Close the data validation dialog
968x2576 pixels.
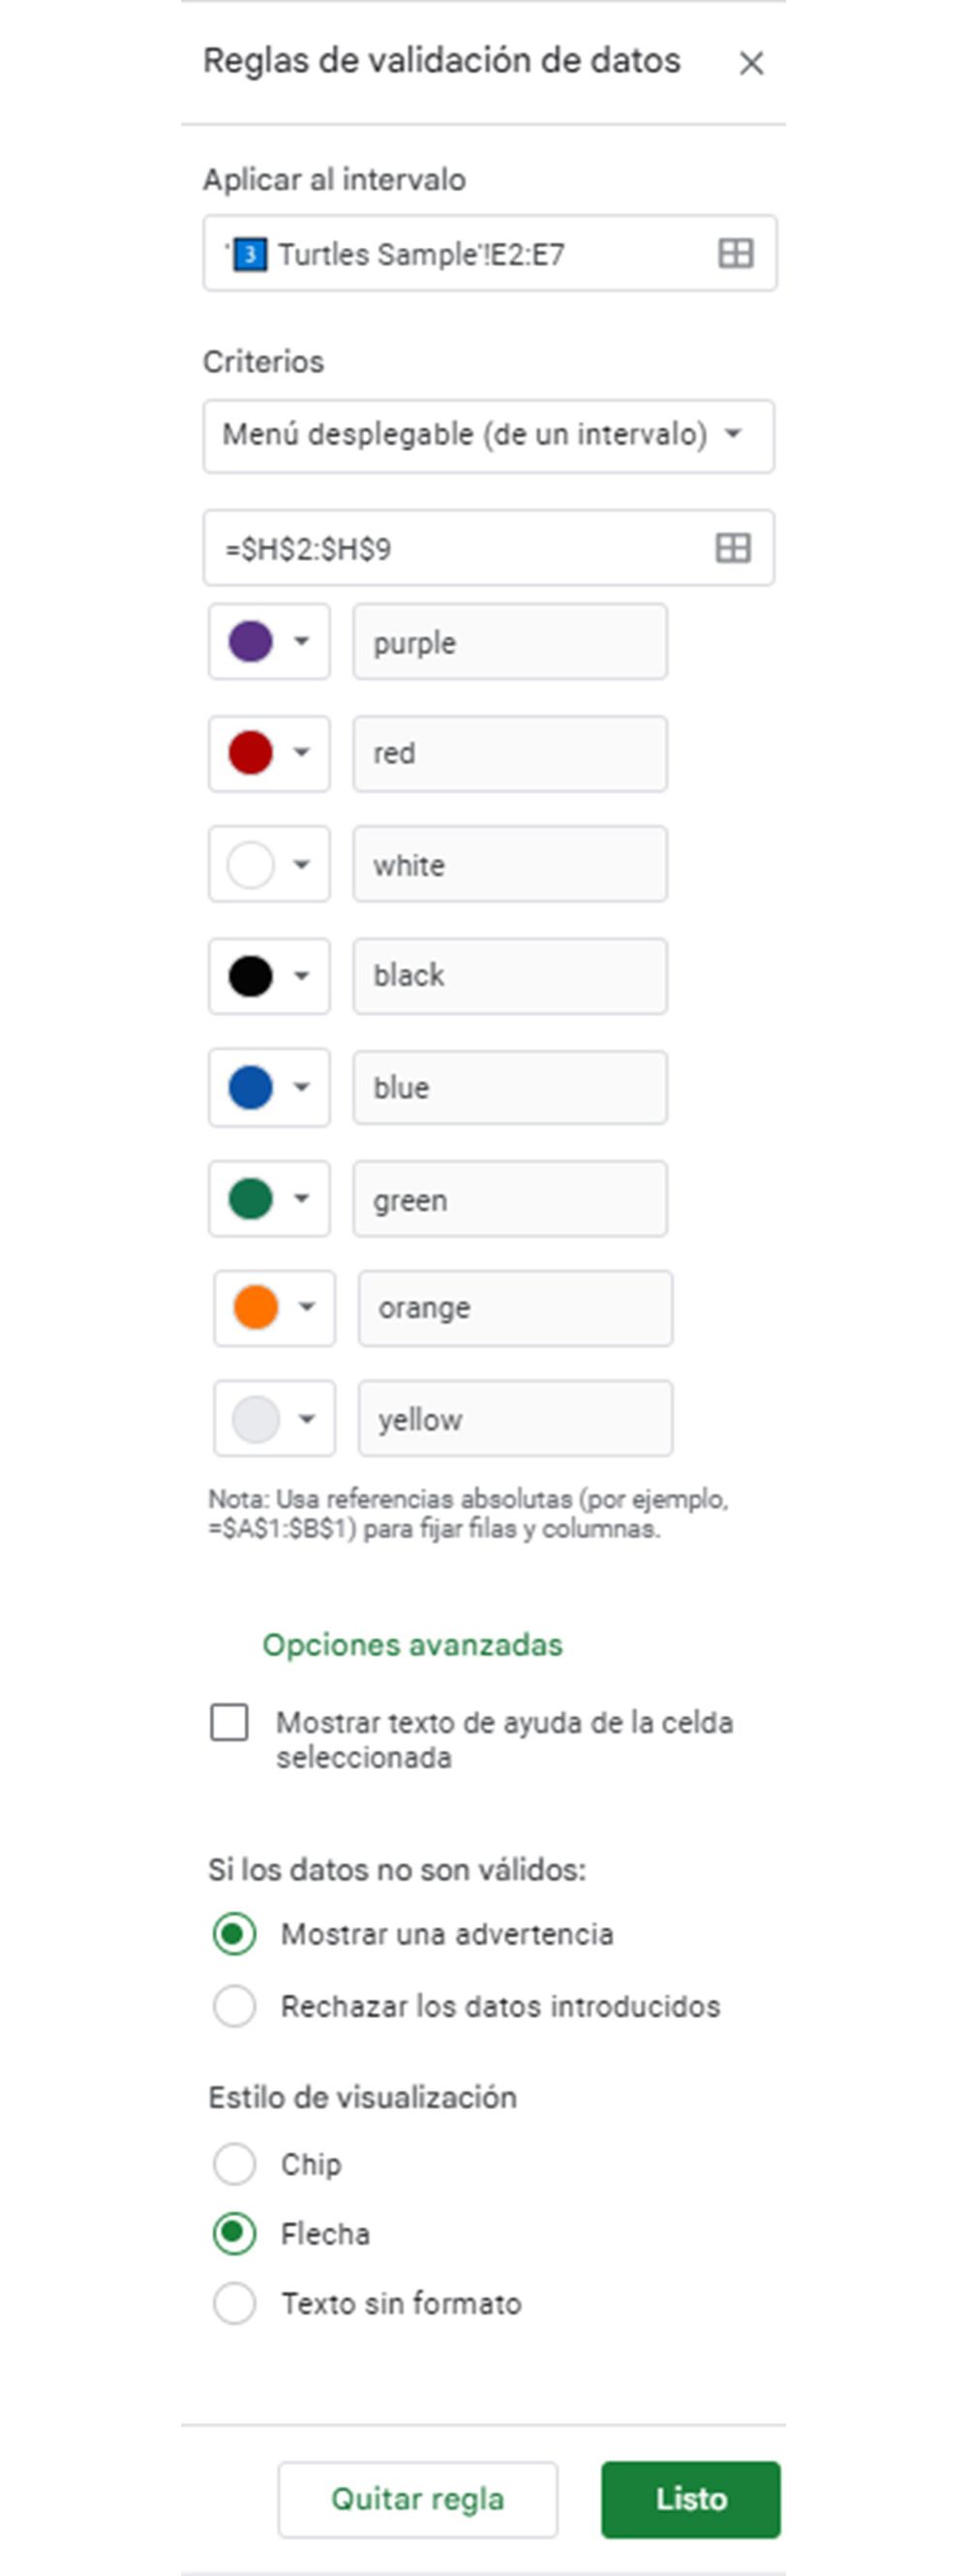pos(752,63)
